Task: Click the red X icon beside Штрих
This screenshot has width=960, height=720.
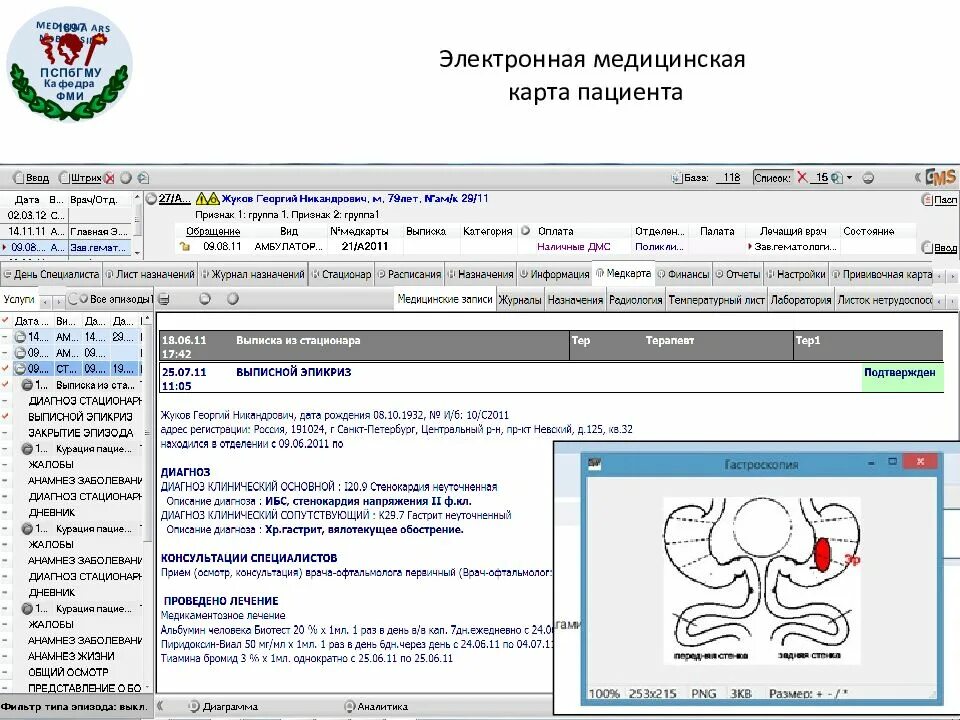Action: pos(109,178)
